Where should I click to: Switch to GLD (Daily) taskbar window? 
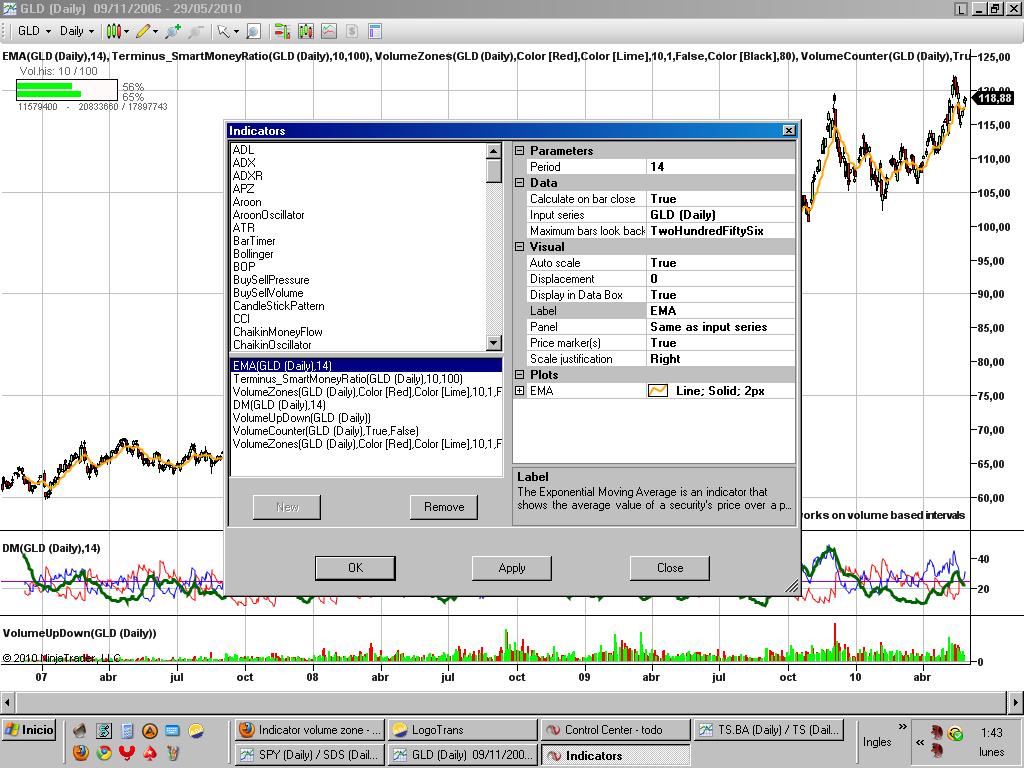(462, 754)
